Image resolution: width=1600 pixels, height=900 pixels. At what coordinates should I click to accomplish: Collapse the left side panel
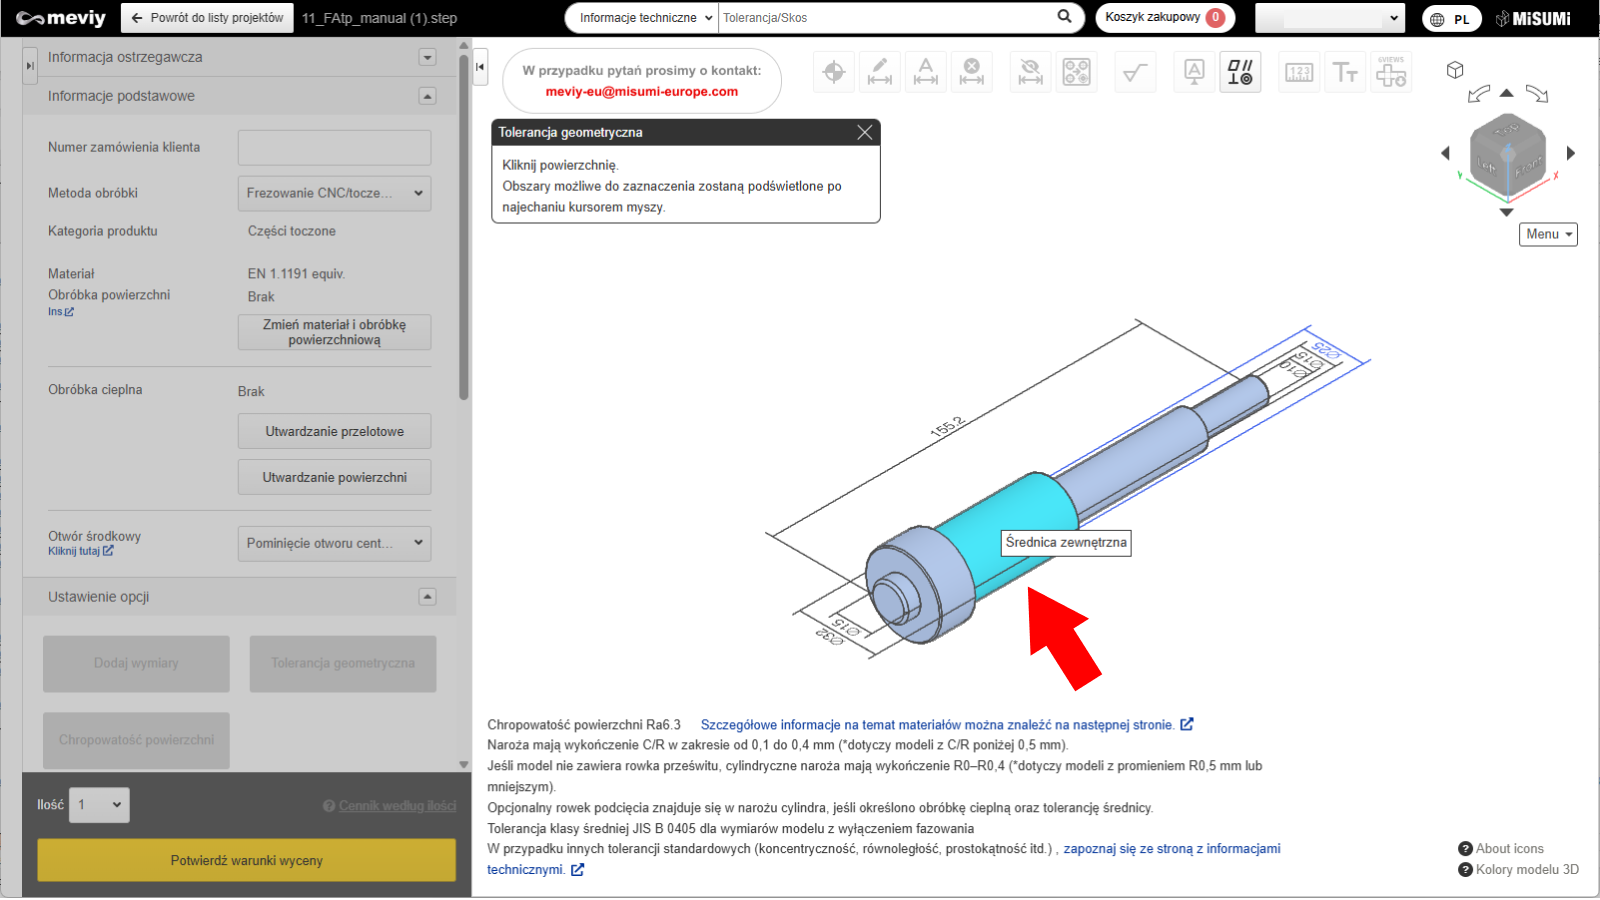[480, 67]
